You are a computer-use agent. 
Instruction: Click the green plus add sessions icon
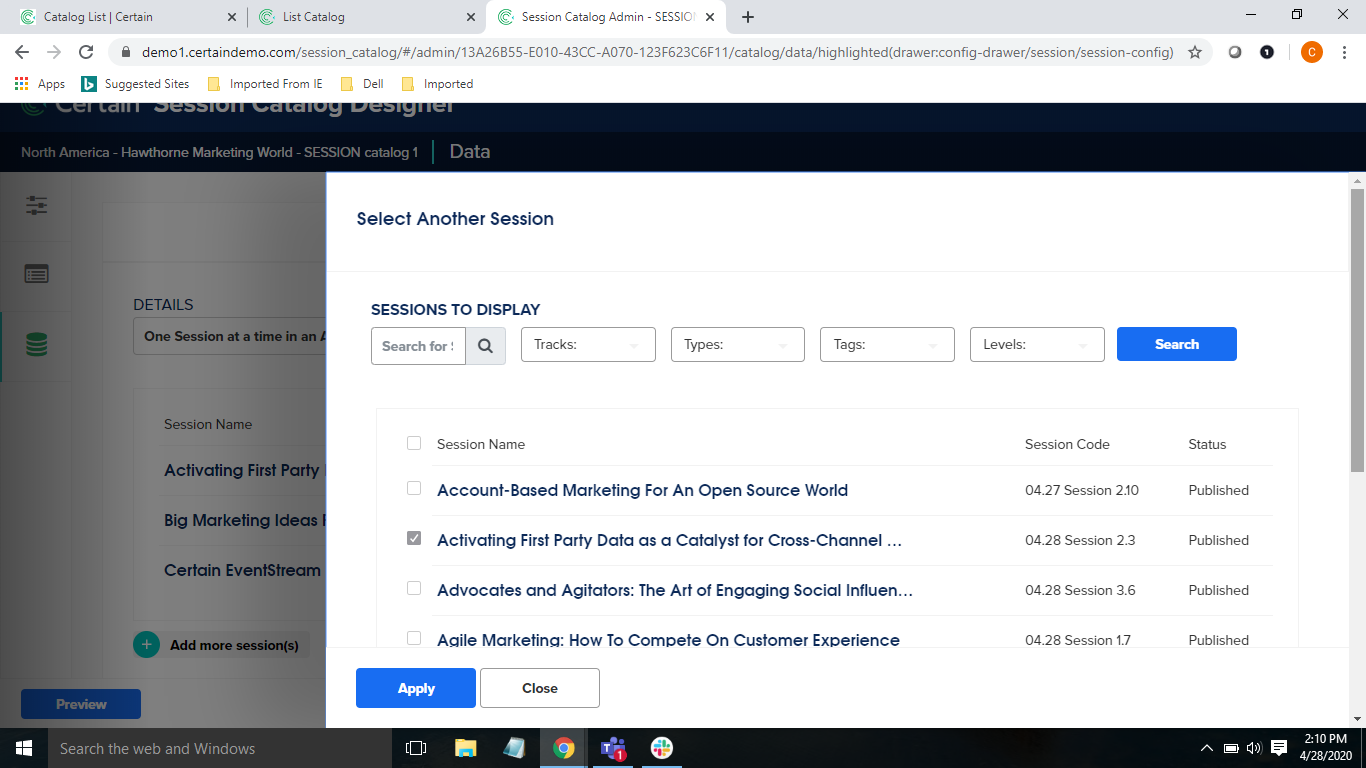click(146, 645)
